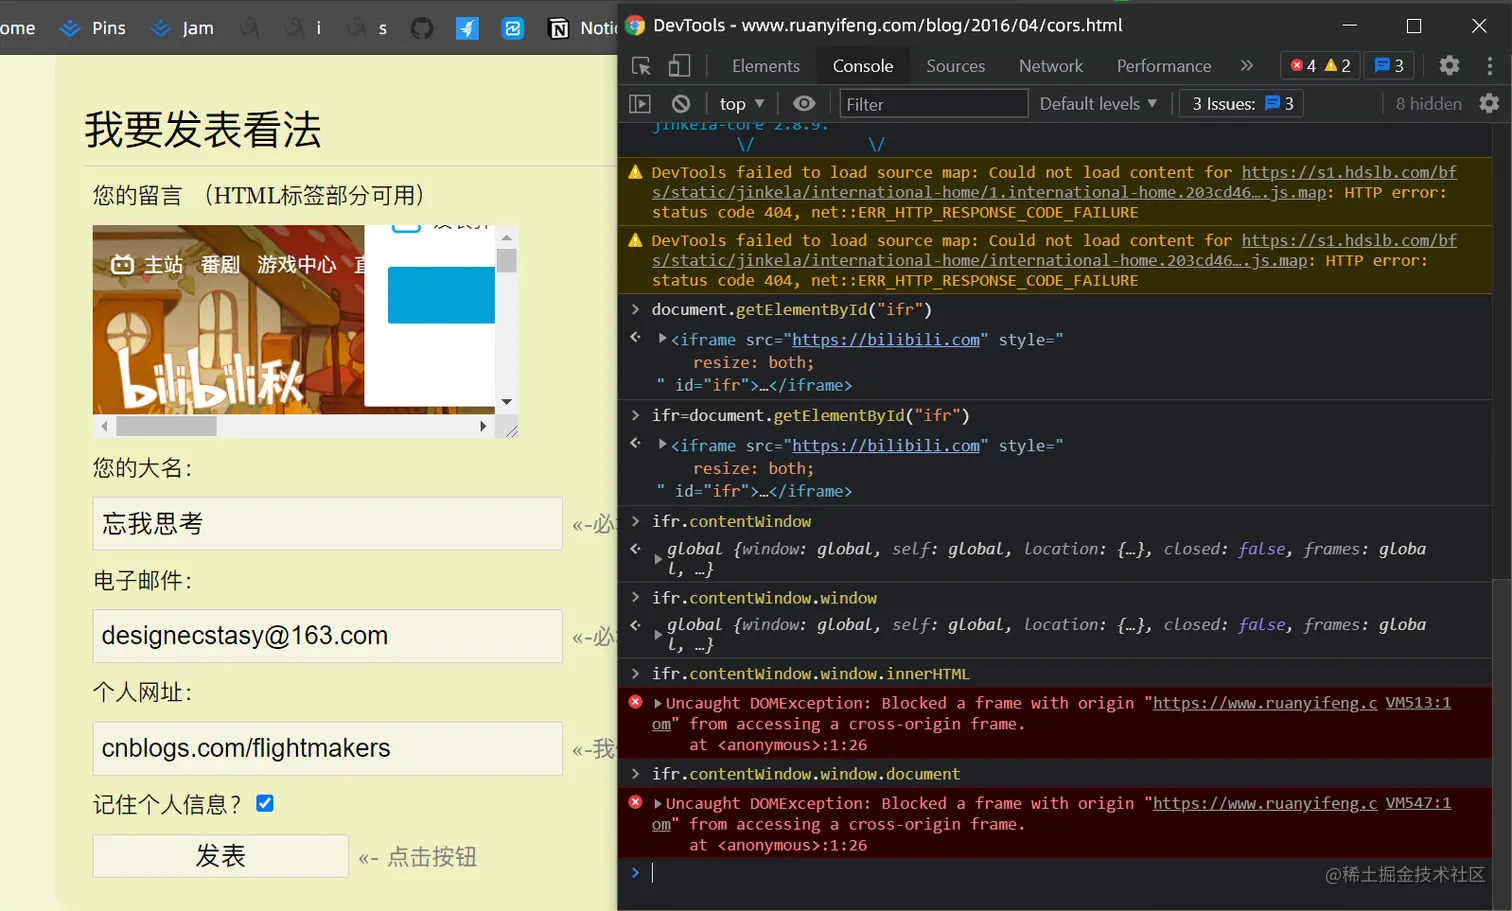Toggle the device toolbar icon
Image resolution: width=1512 pixels, height=911 pixels.
pyautogui.click(x=679, y=66)
